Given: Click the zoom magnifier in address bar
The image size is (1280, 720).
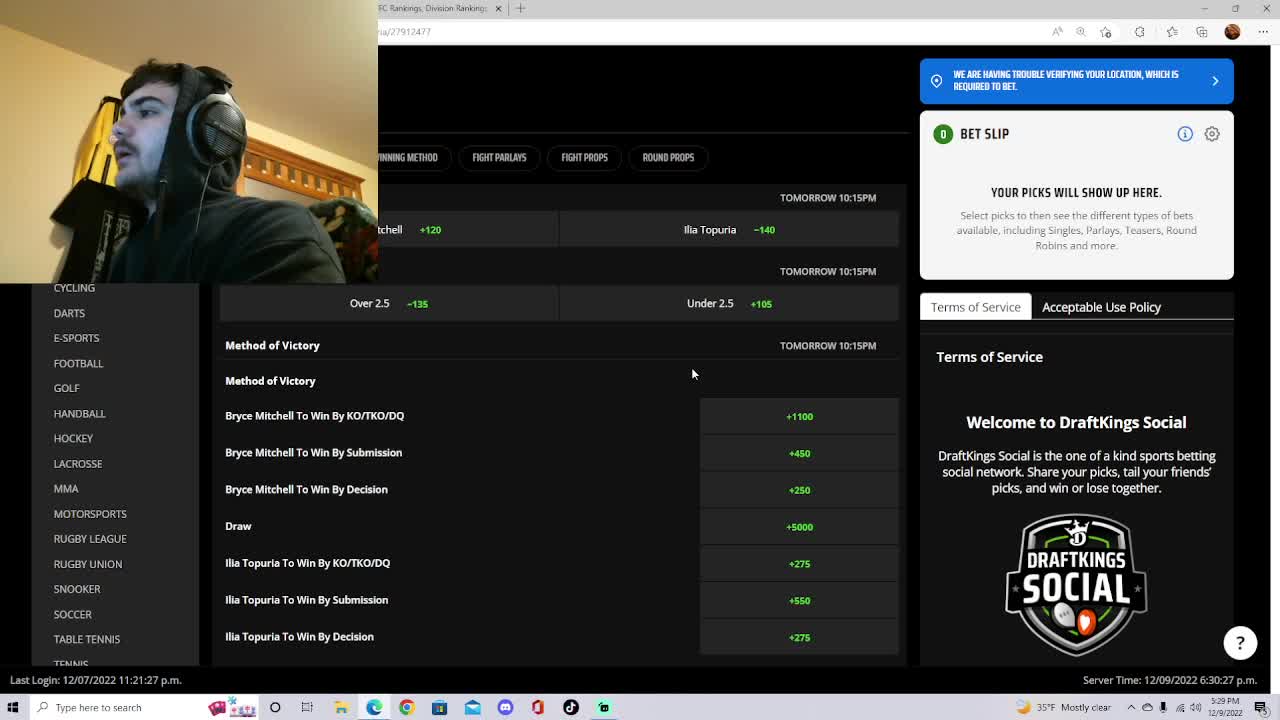Looking at the screenshot, I should pos(1081,32).
